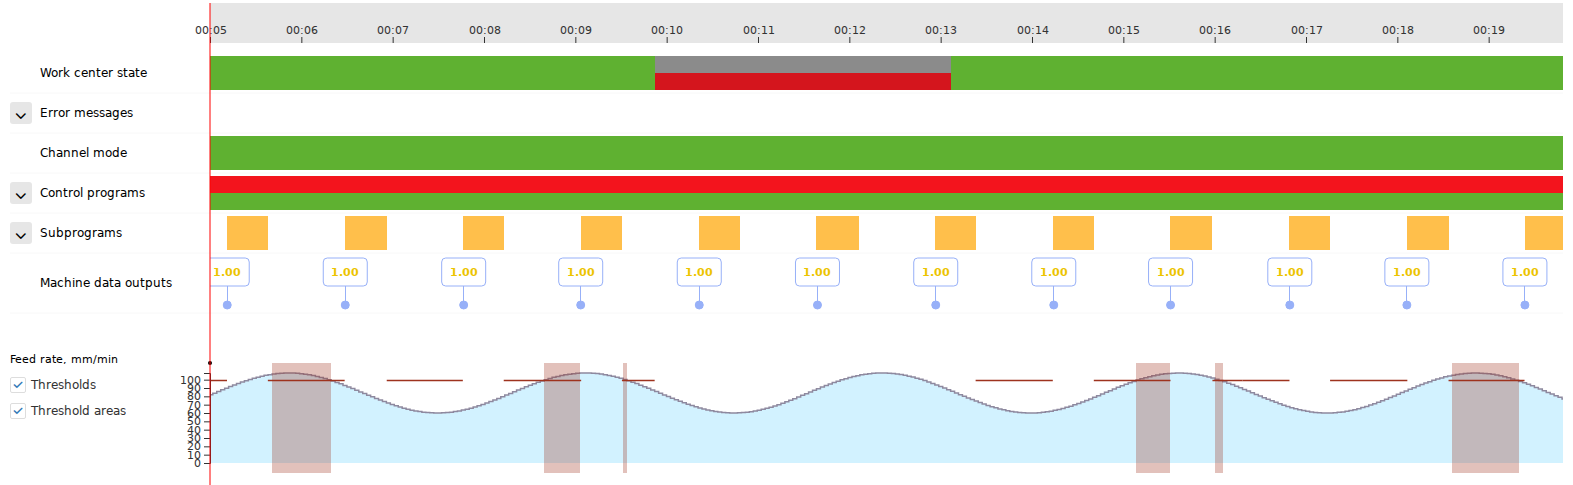
Task: Click 1.00 data marker under 00:13
Action: pyautogui.click(x=936, y=272)
